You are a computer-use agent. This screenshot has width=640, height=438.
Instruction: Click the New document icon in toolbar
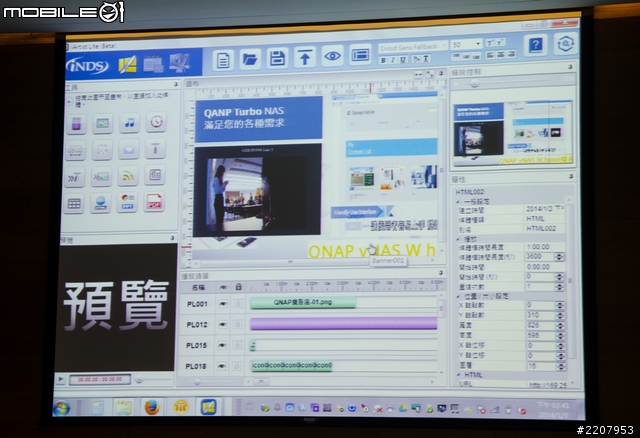[223, 60]
